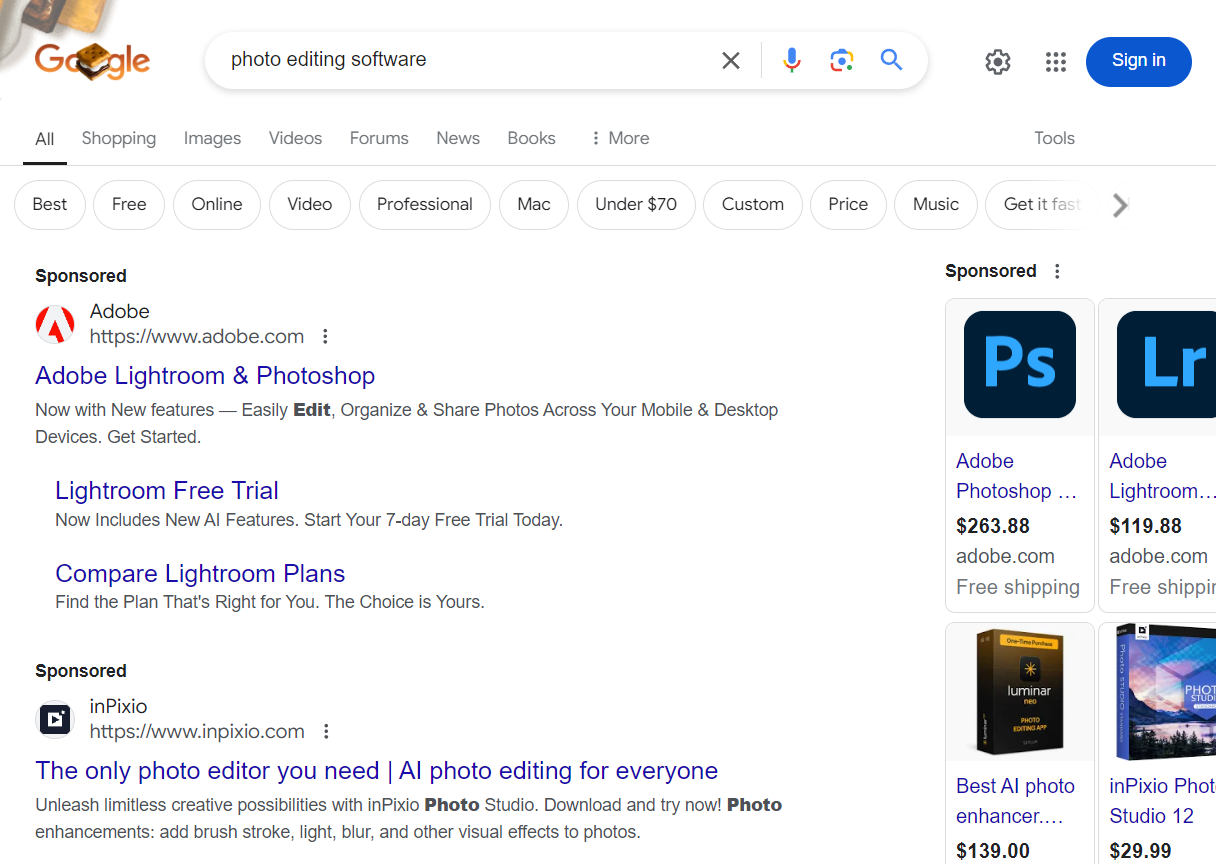Open the inPixio only photo editor link
The height and width of the screenshot is (864, 1216).
point(377,771)
